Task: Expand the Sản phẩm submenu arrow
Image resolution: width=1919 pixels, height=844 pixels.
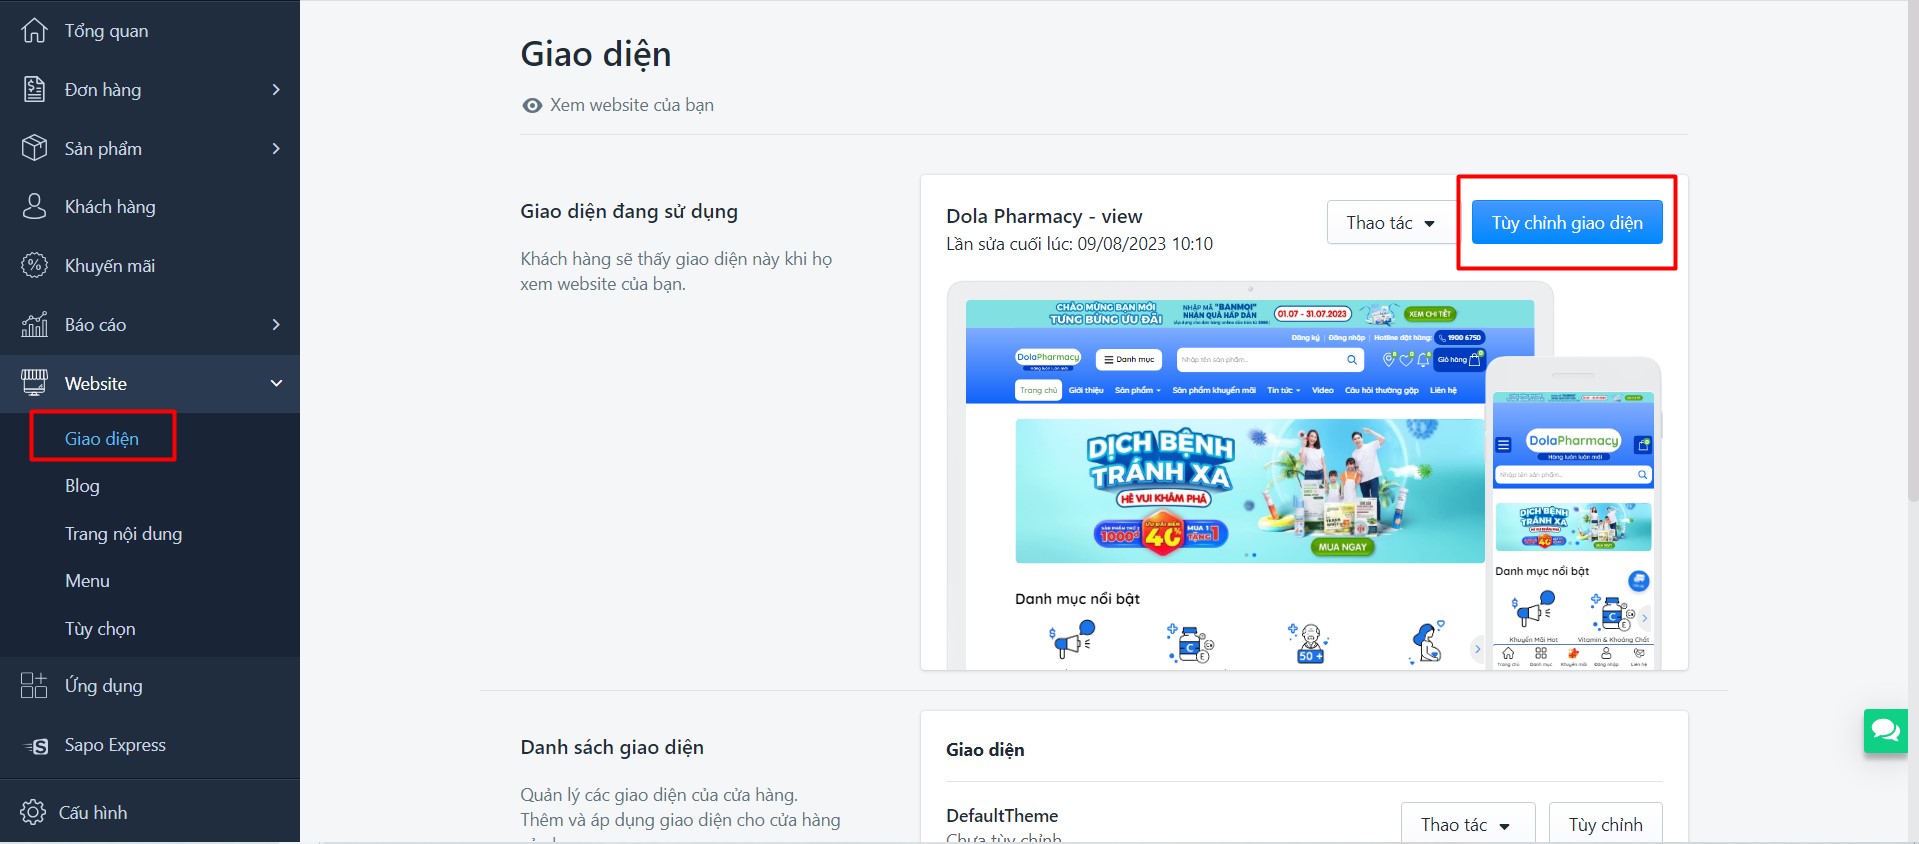Action: click(276, 148)
